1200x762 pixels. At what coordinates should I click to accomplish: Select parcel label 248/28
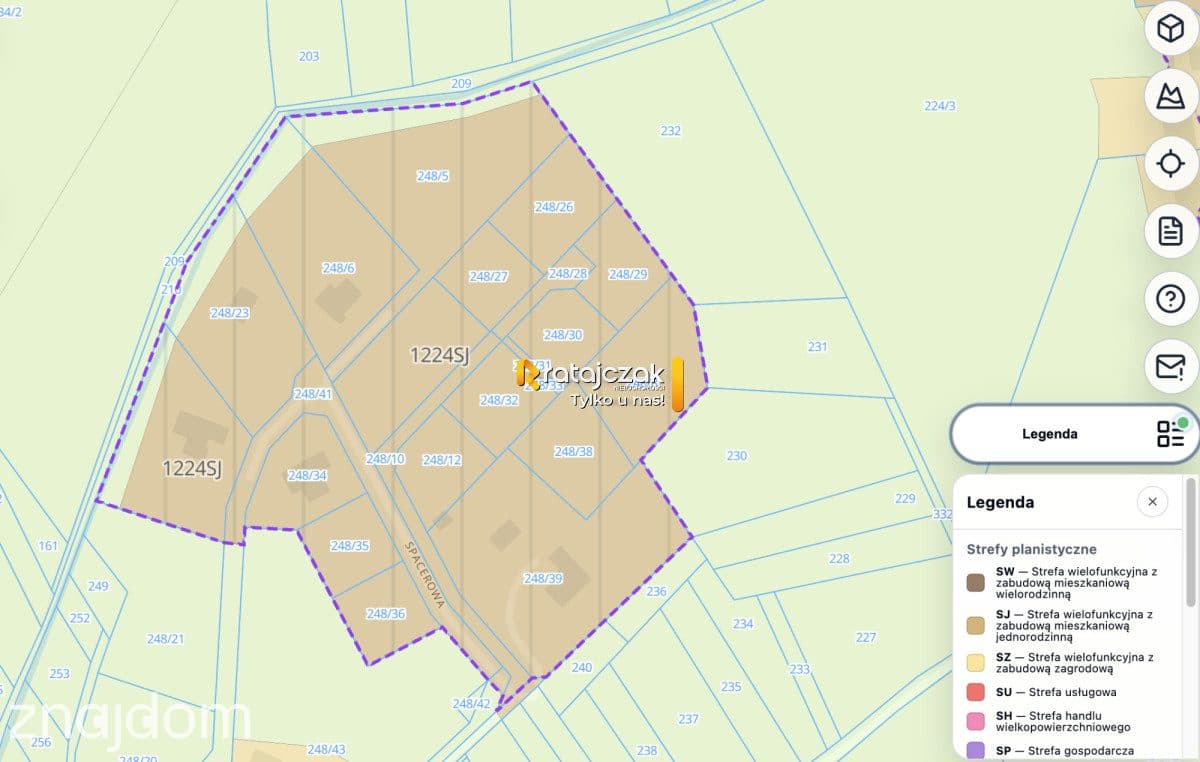[568, 274]
